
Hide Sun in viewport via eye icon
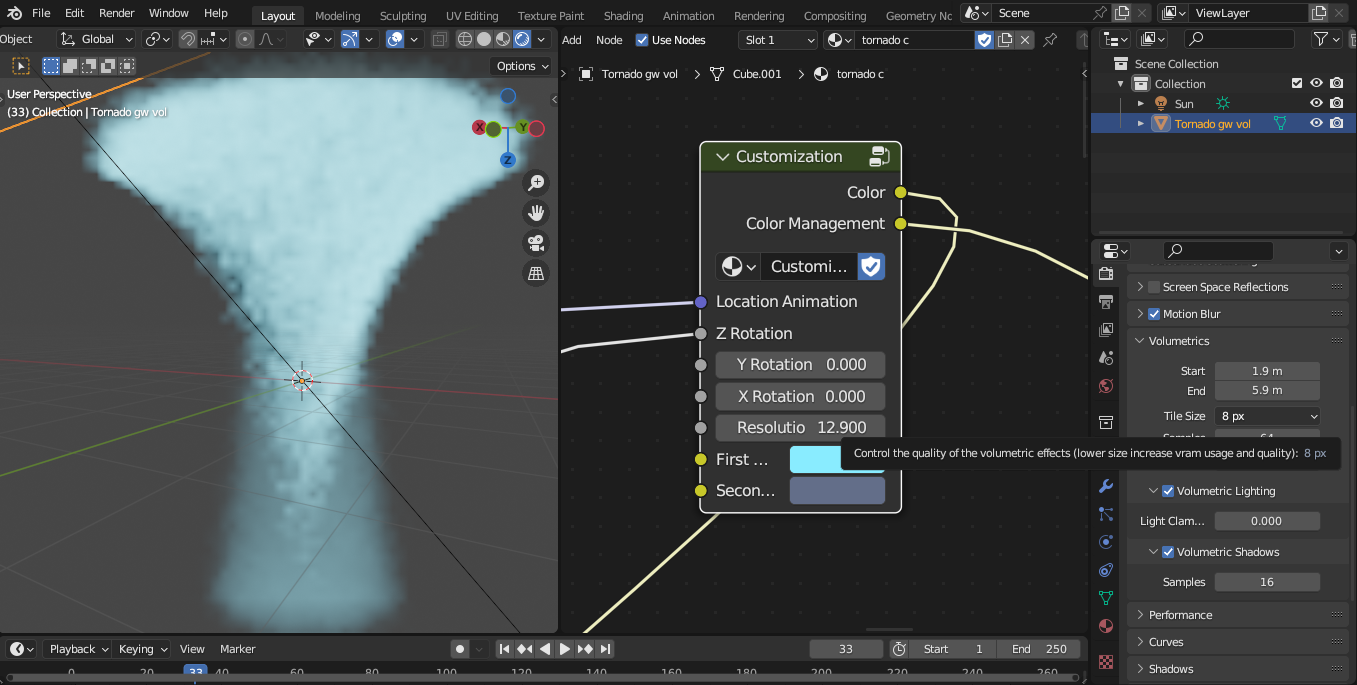pyautogui.click(x=1317, y=104)
